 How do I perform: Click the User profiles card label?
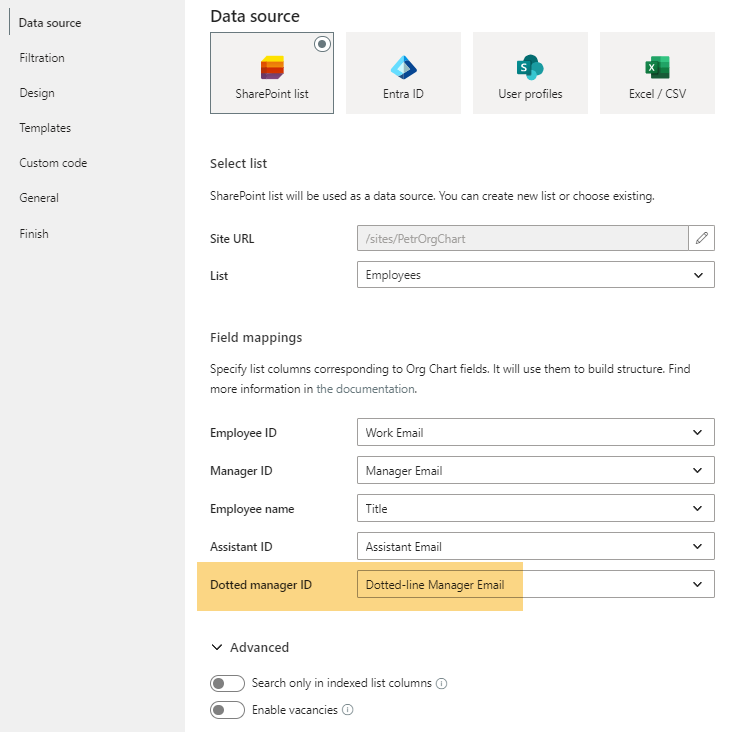pos(530,94)
